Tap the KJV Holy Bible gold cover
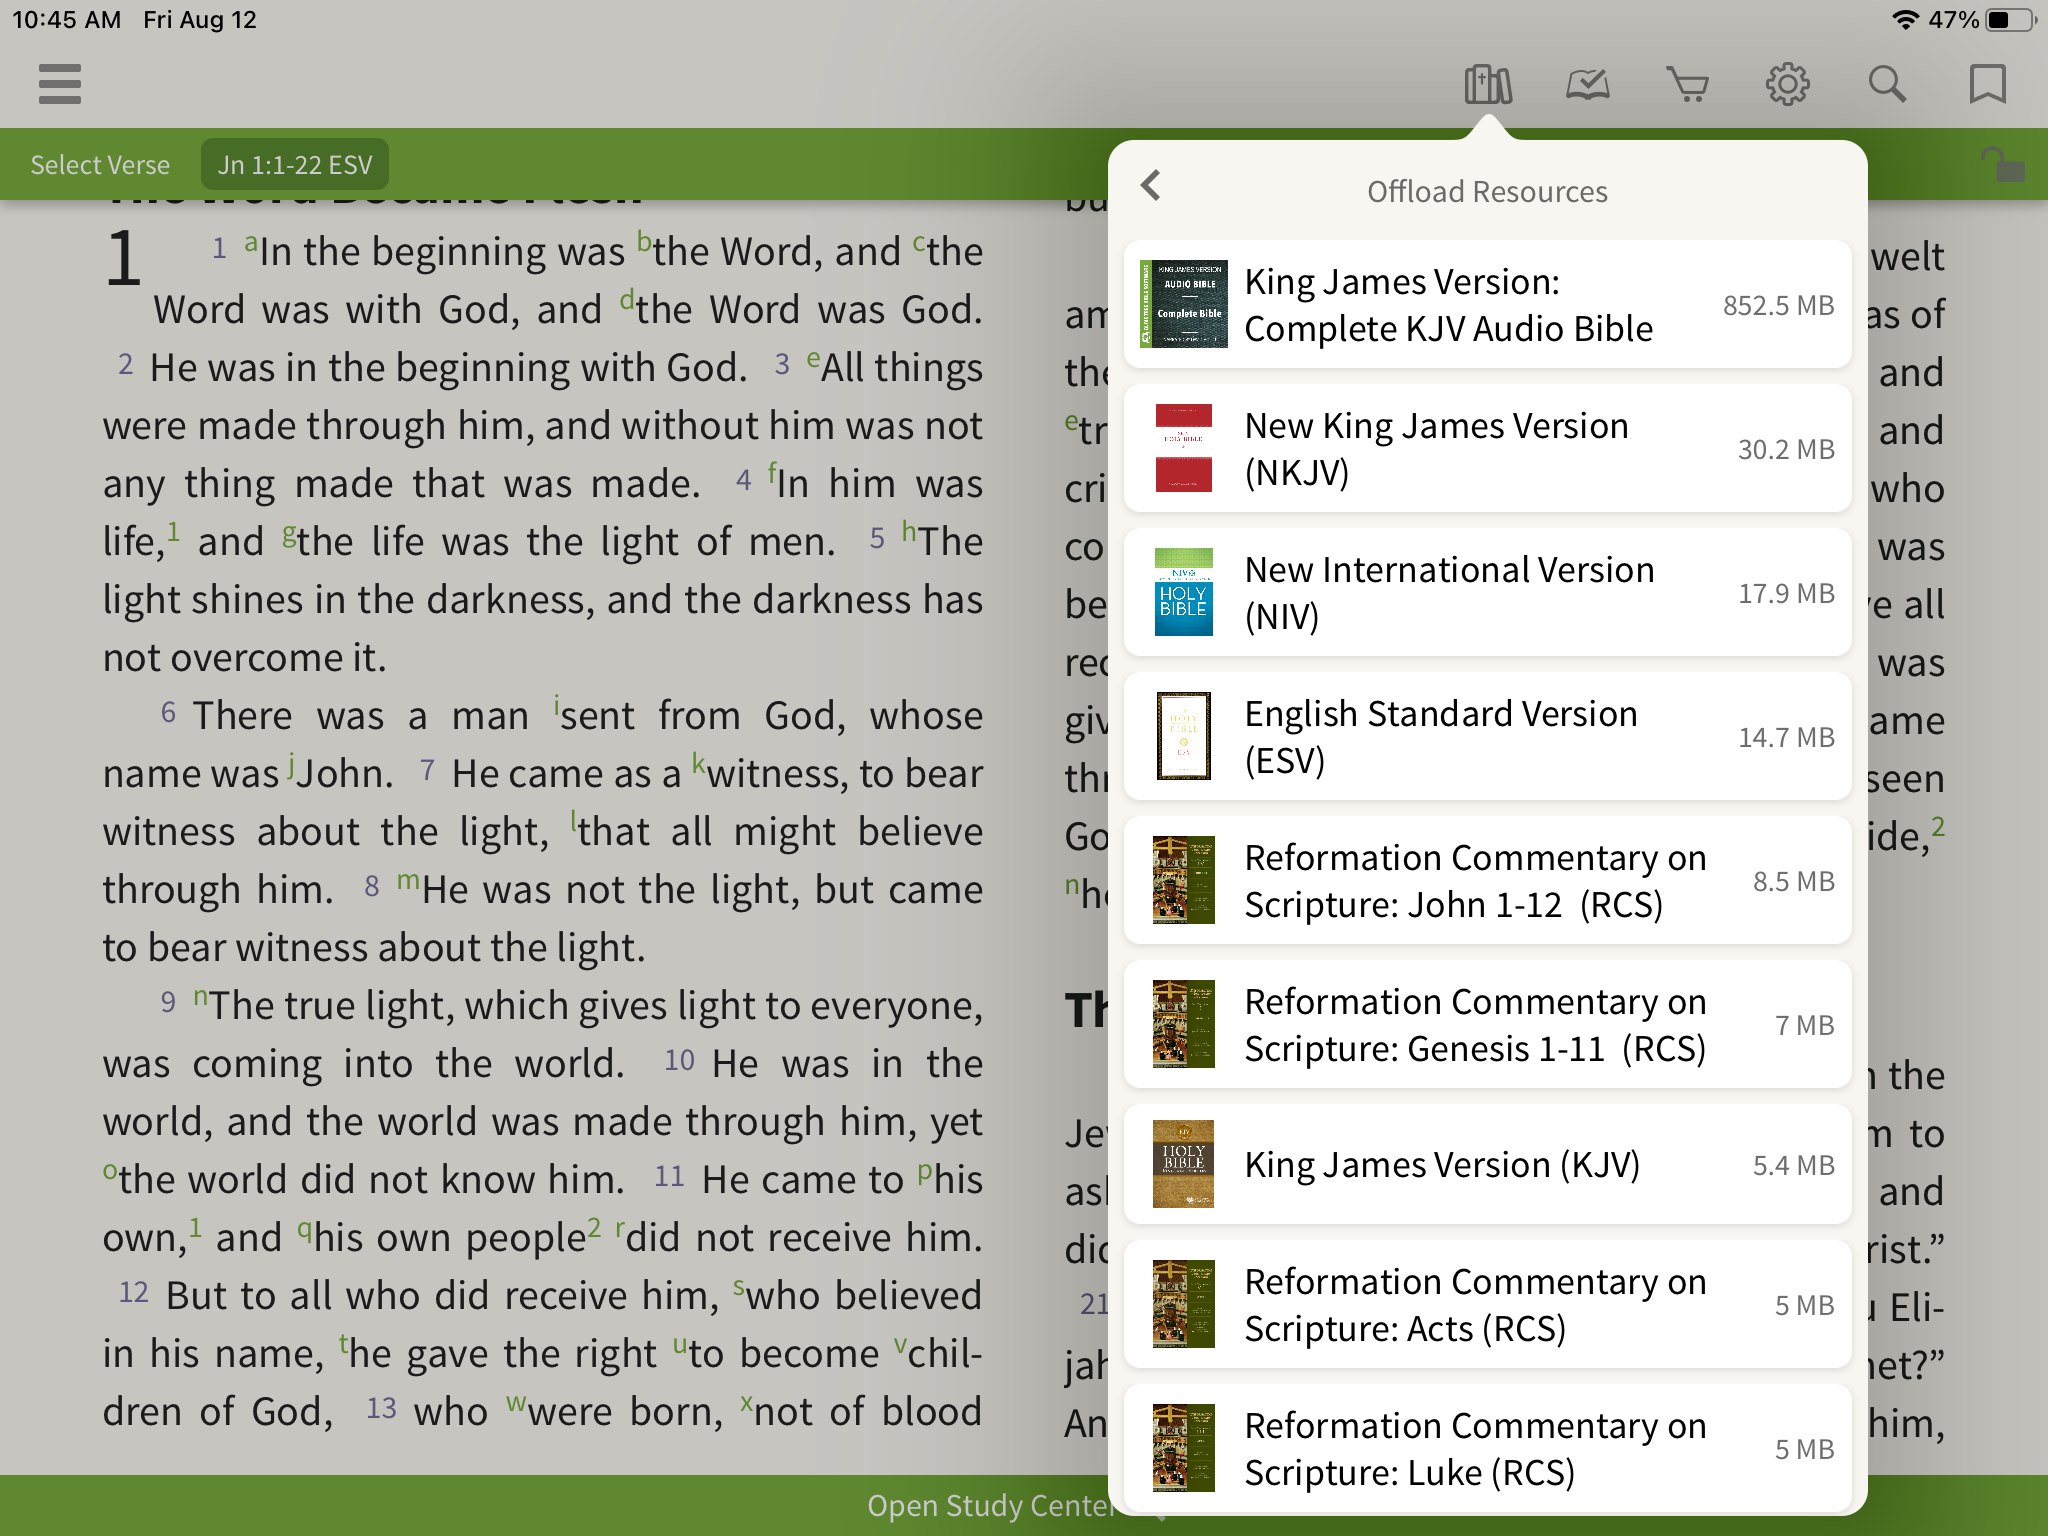 pyautogui.click(x=1184, y=1164)
